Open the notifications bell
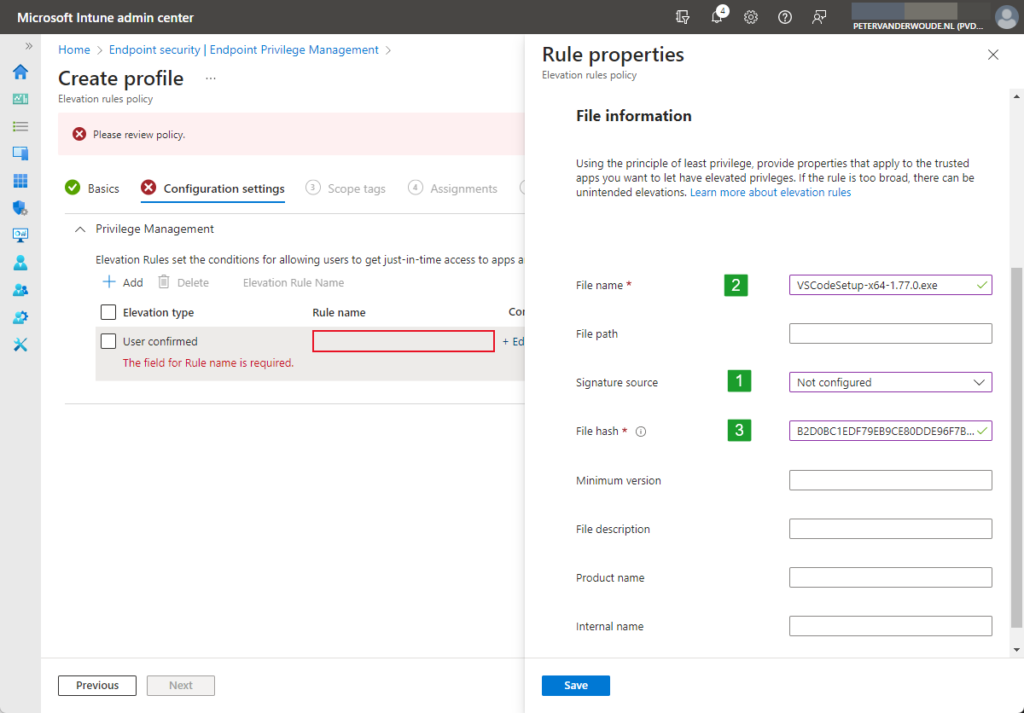 tap(716, 17)
